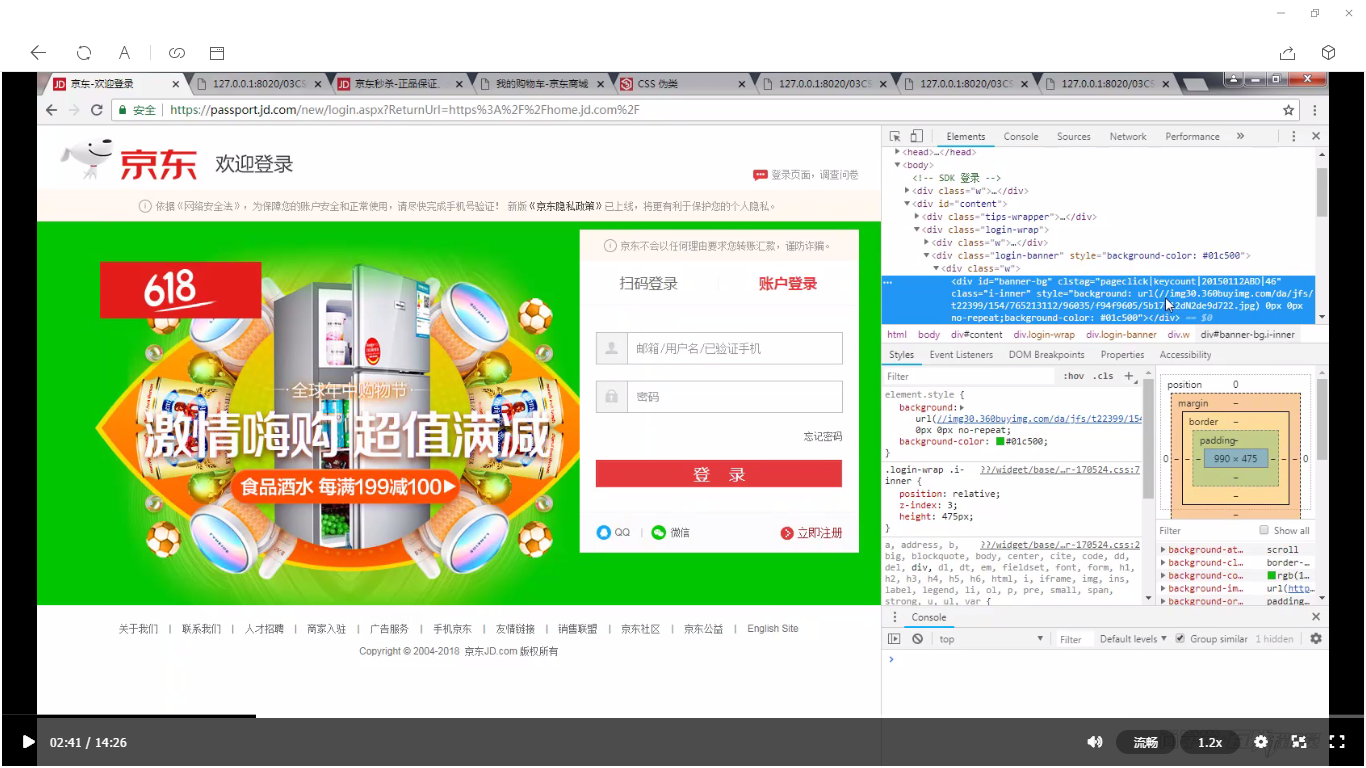1366x768 pixels.
Task: Collapse the div class login-banner node
Action: point(927,255)
